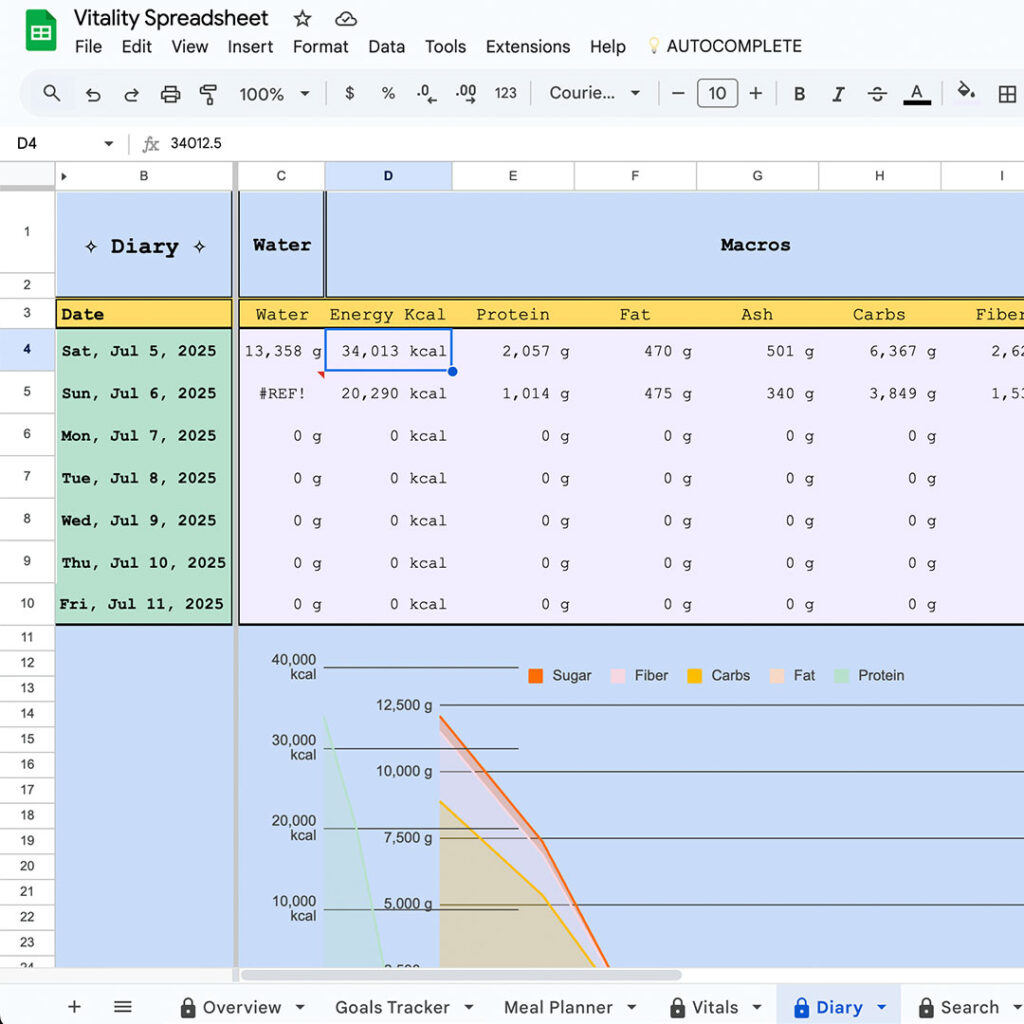Open the Insert menu
Image resolution: width=1024 pixels, height=1024 pixels.
click(x=250, y=46)
